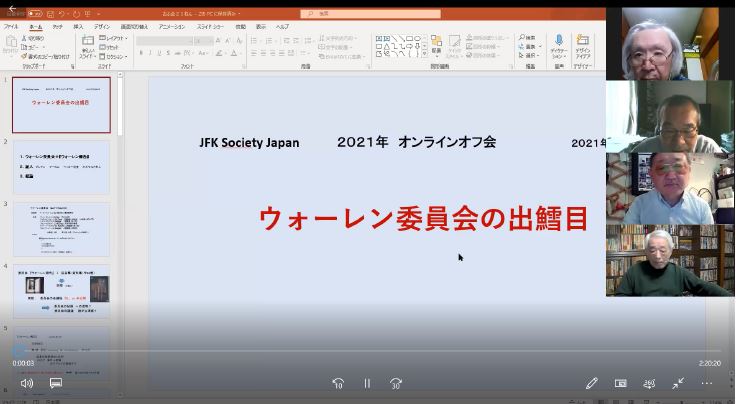Open the Select (選択) dropdown
Viewport: 736px width, 404px height.
529,55
